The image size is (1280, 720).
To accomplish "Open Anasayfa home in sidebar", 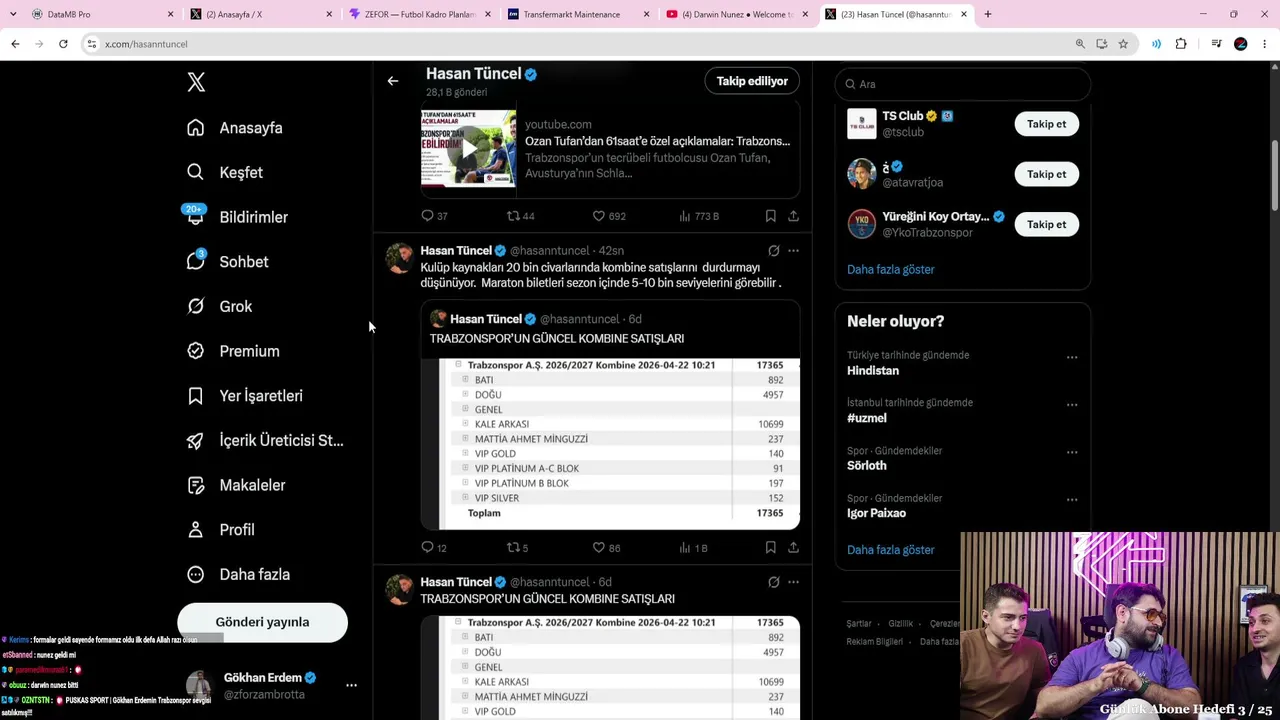I will point(235,128).
